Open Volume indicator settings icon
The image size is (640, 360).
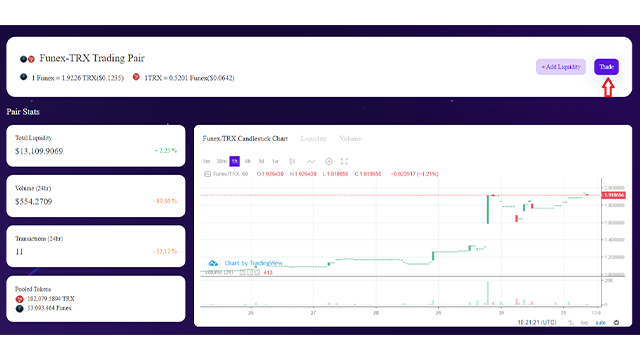[250, 272]
